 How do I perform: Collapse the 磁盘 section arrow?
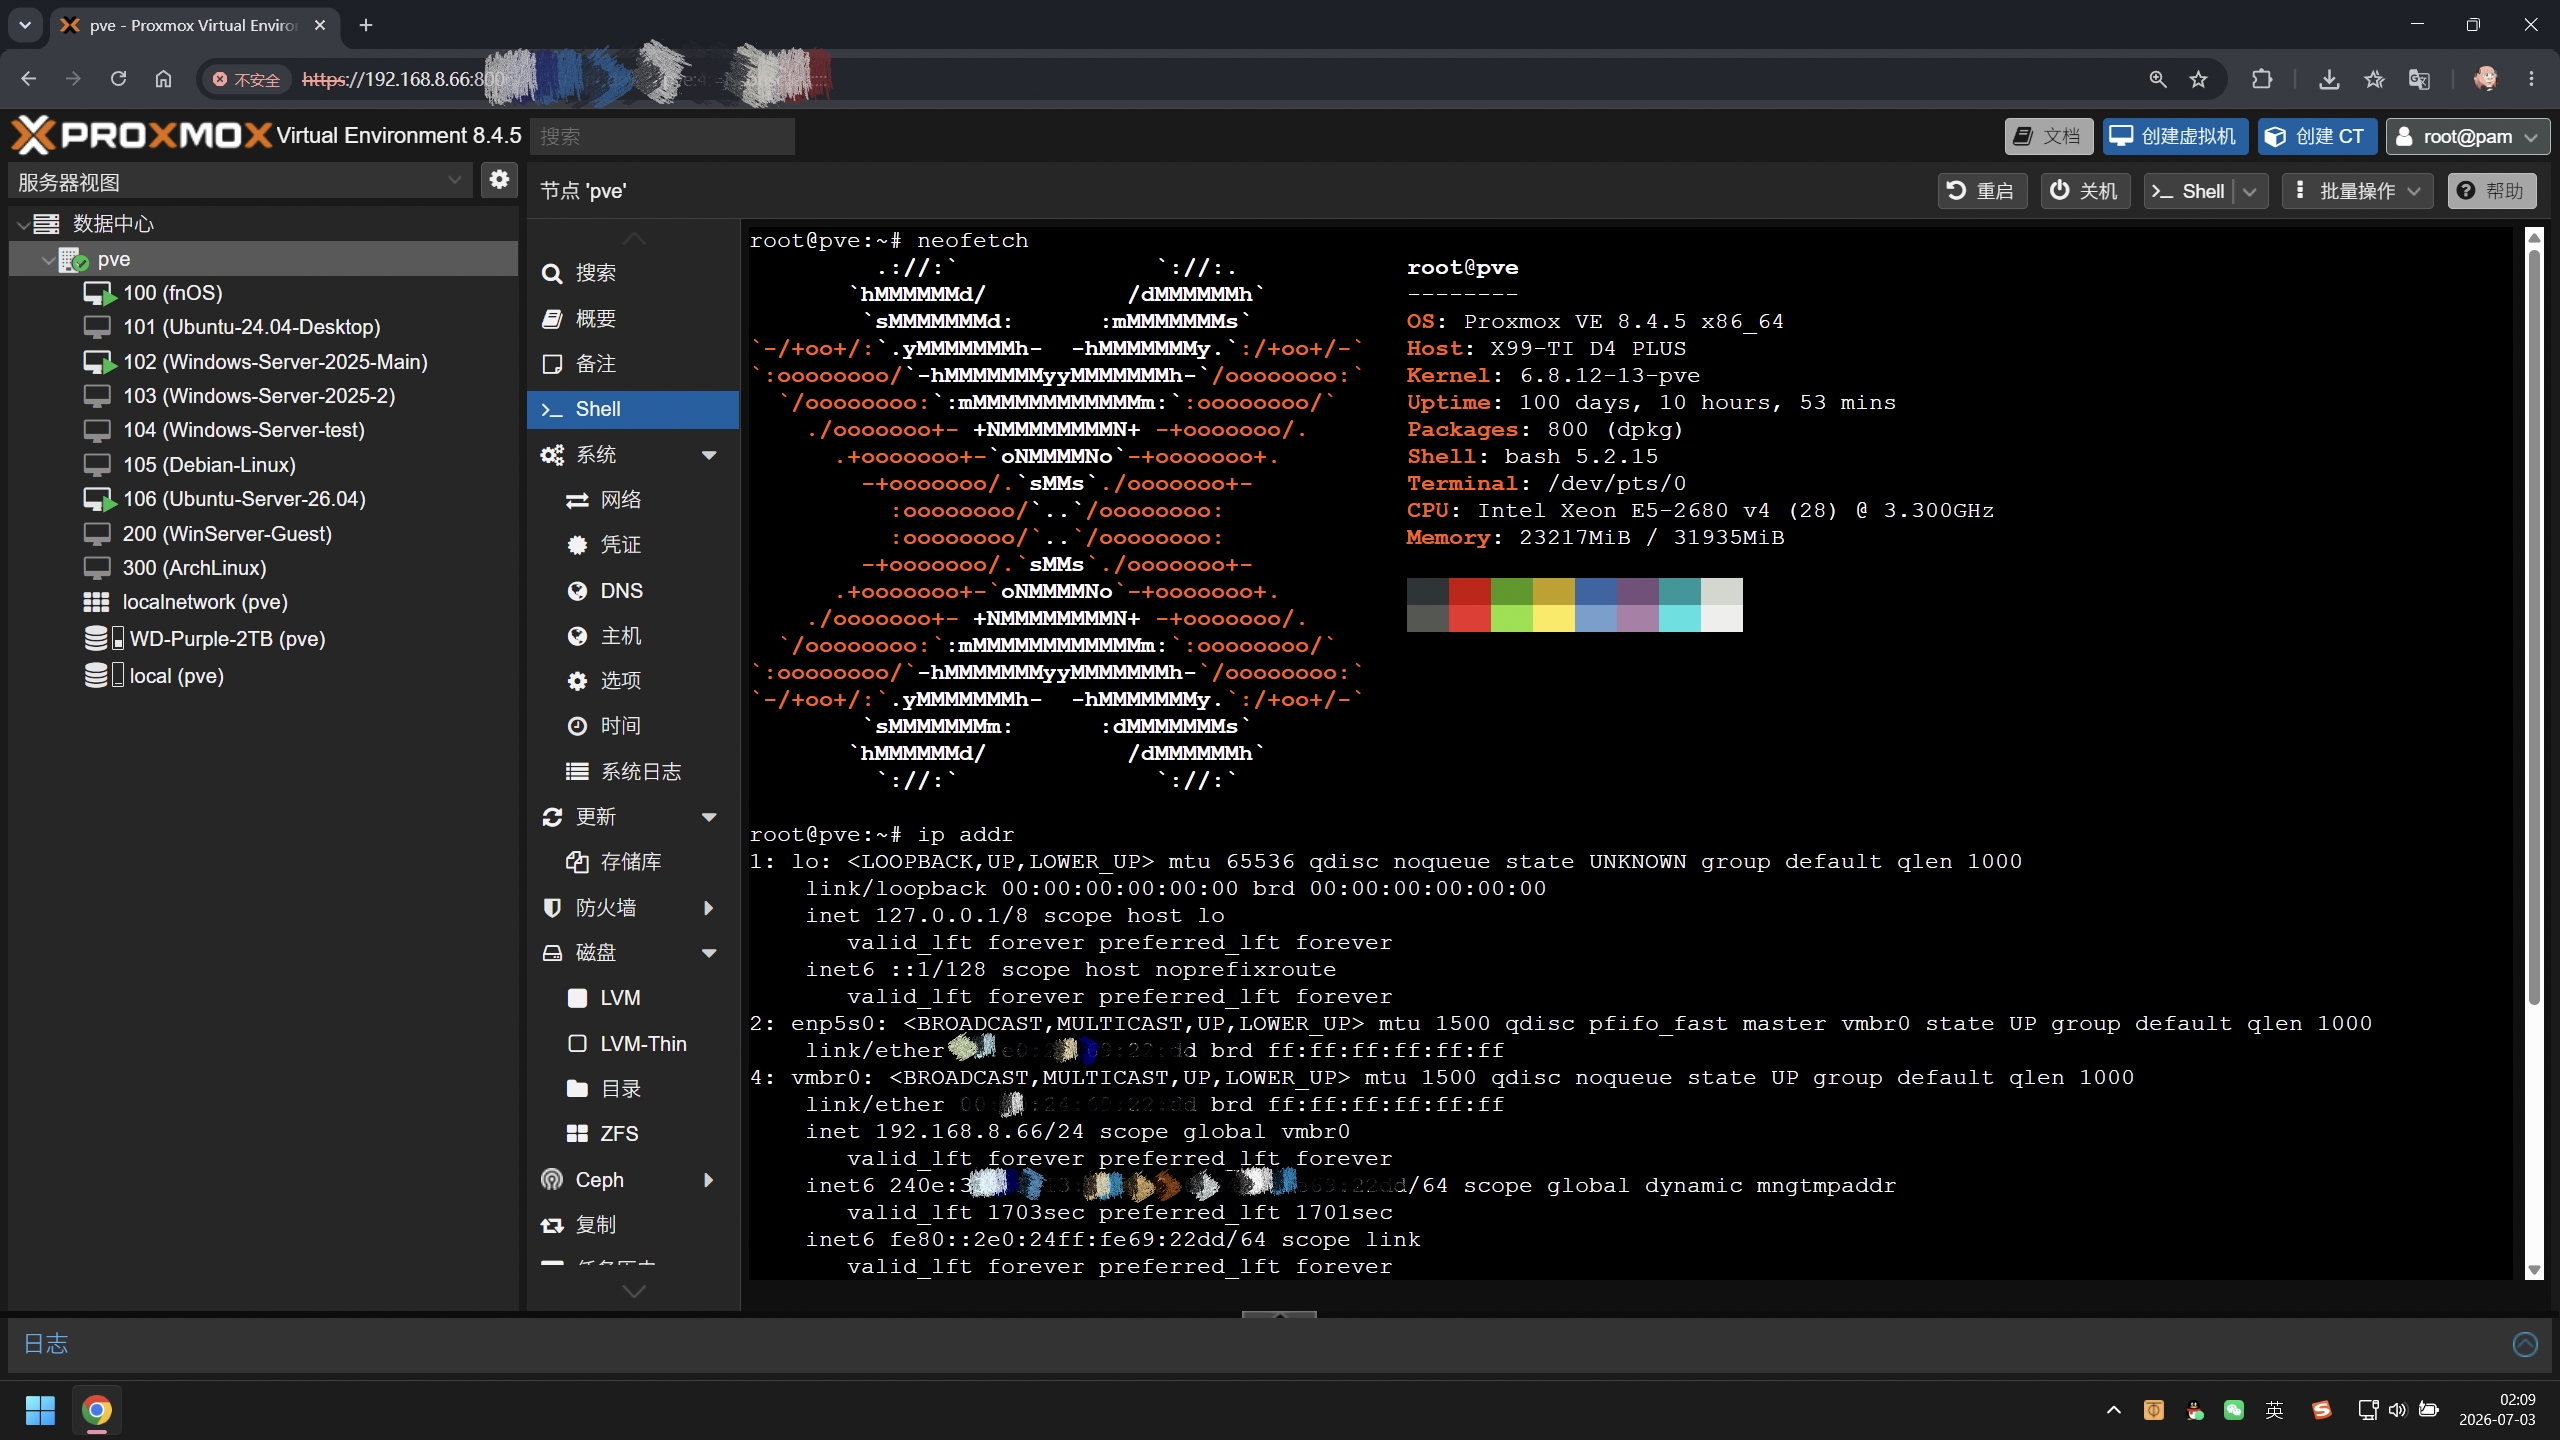[x=709, y=953]
